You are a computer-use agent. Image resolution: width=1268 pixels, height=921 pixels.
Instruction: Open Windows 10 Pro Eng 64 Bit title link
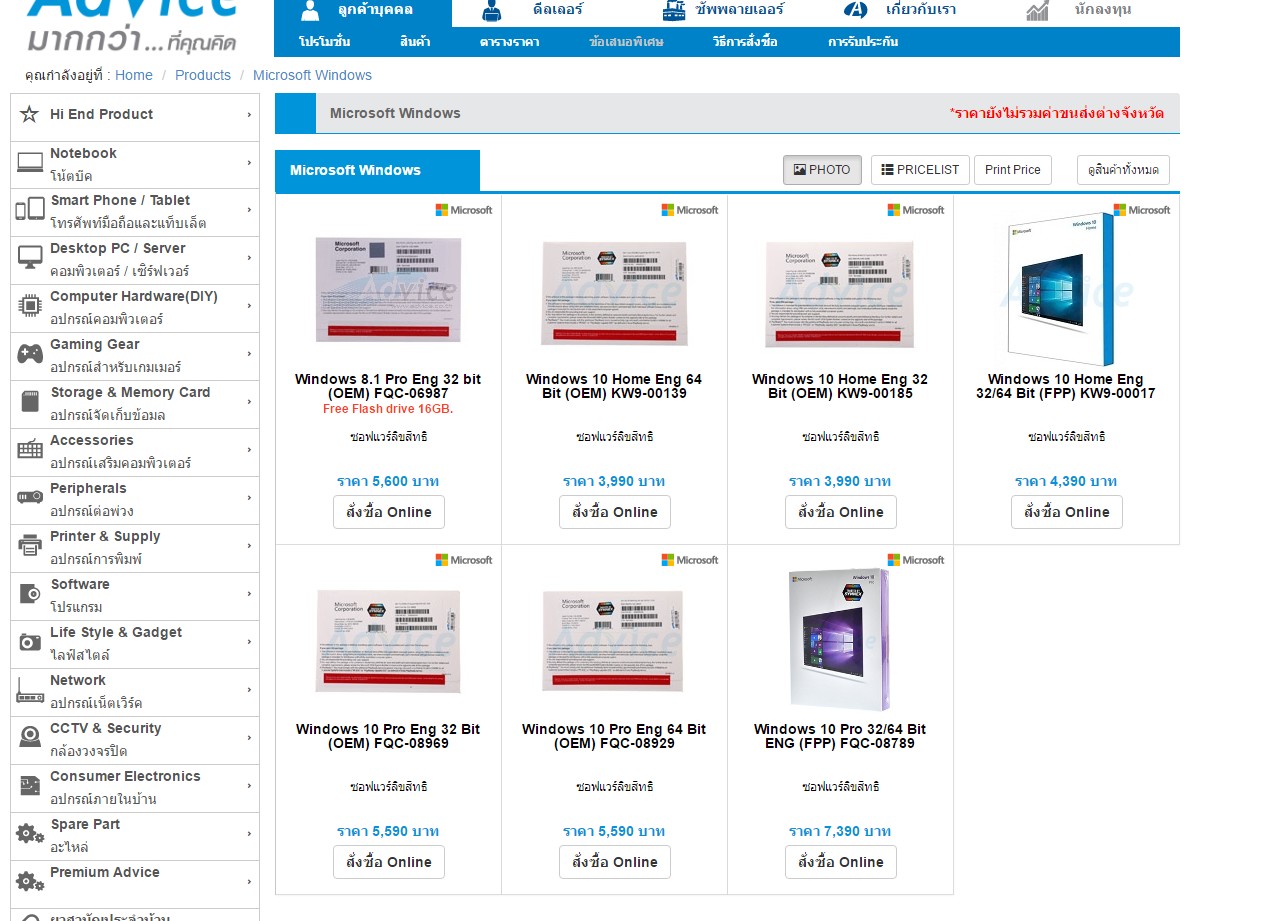(614, 736)
